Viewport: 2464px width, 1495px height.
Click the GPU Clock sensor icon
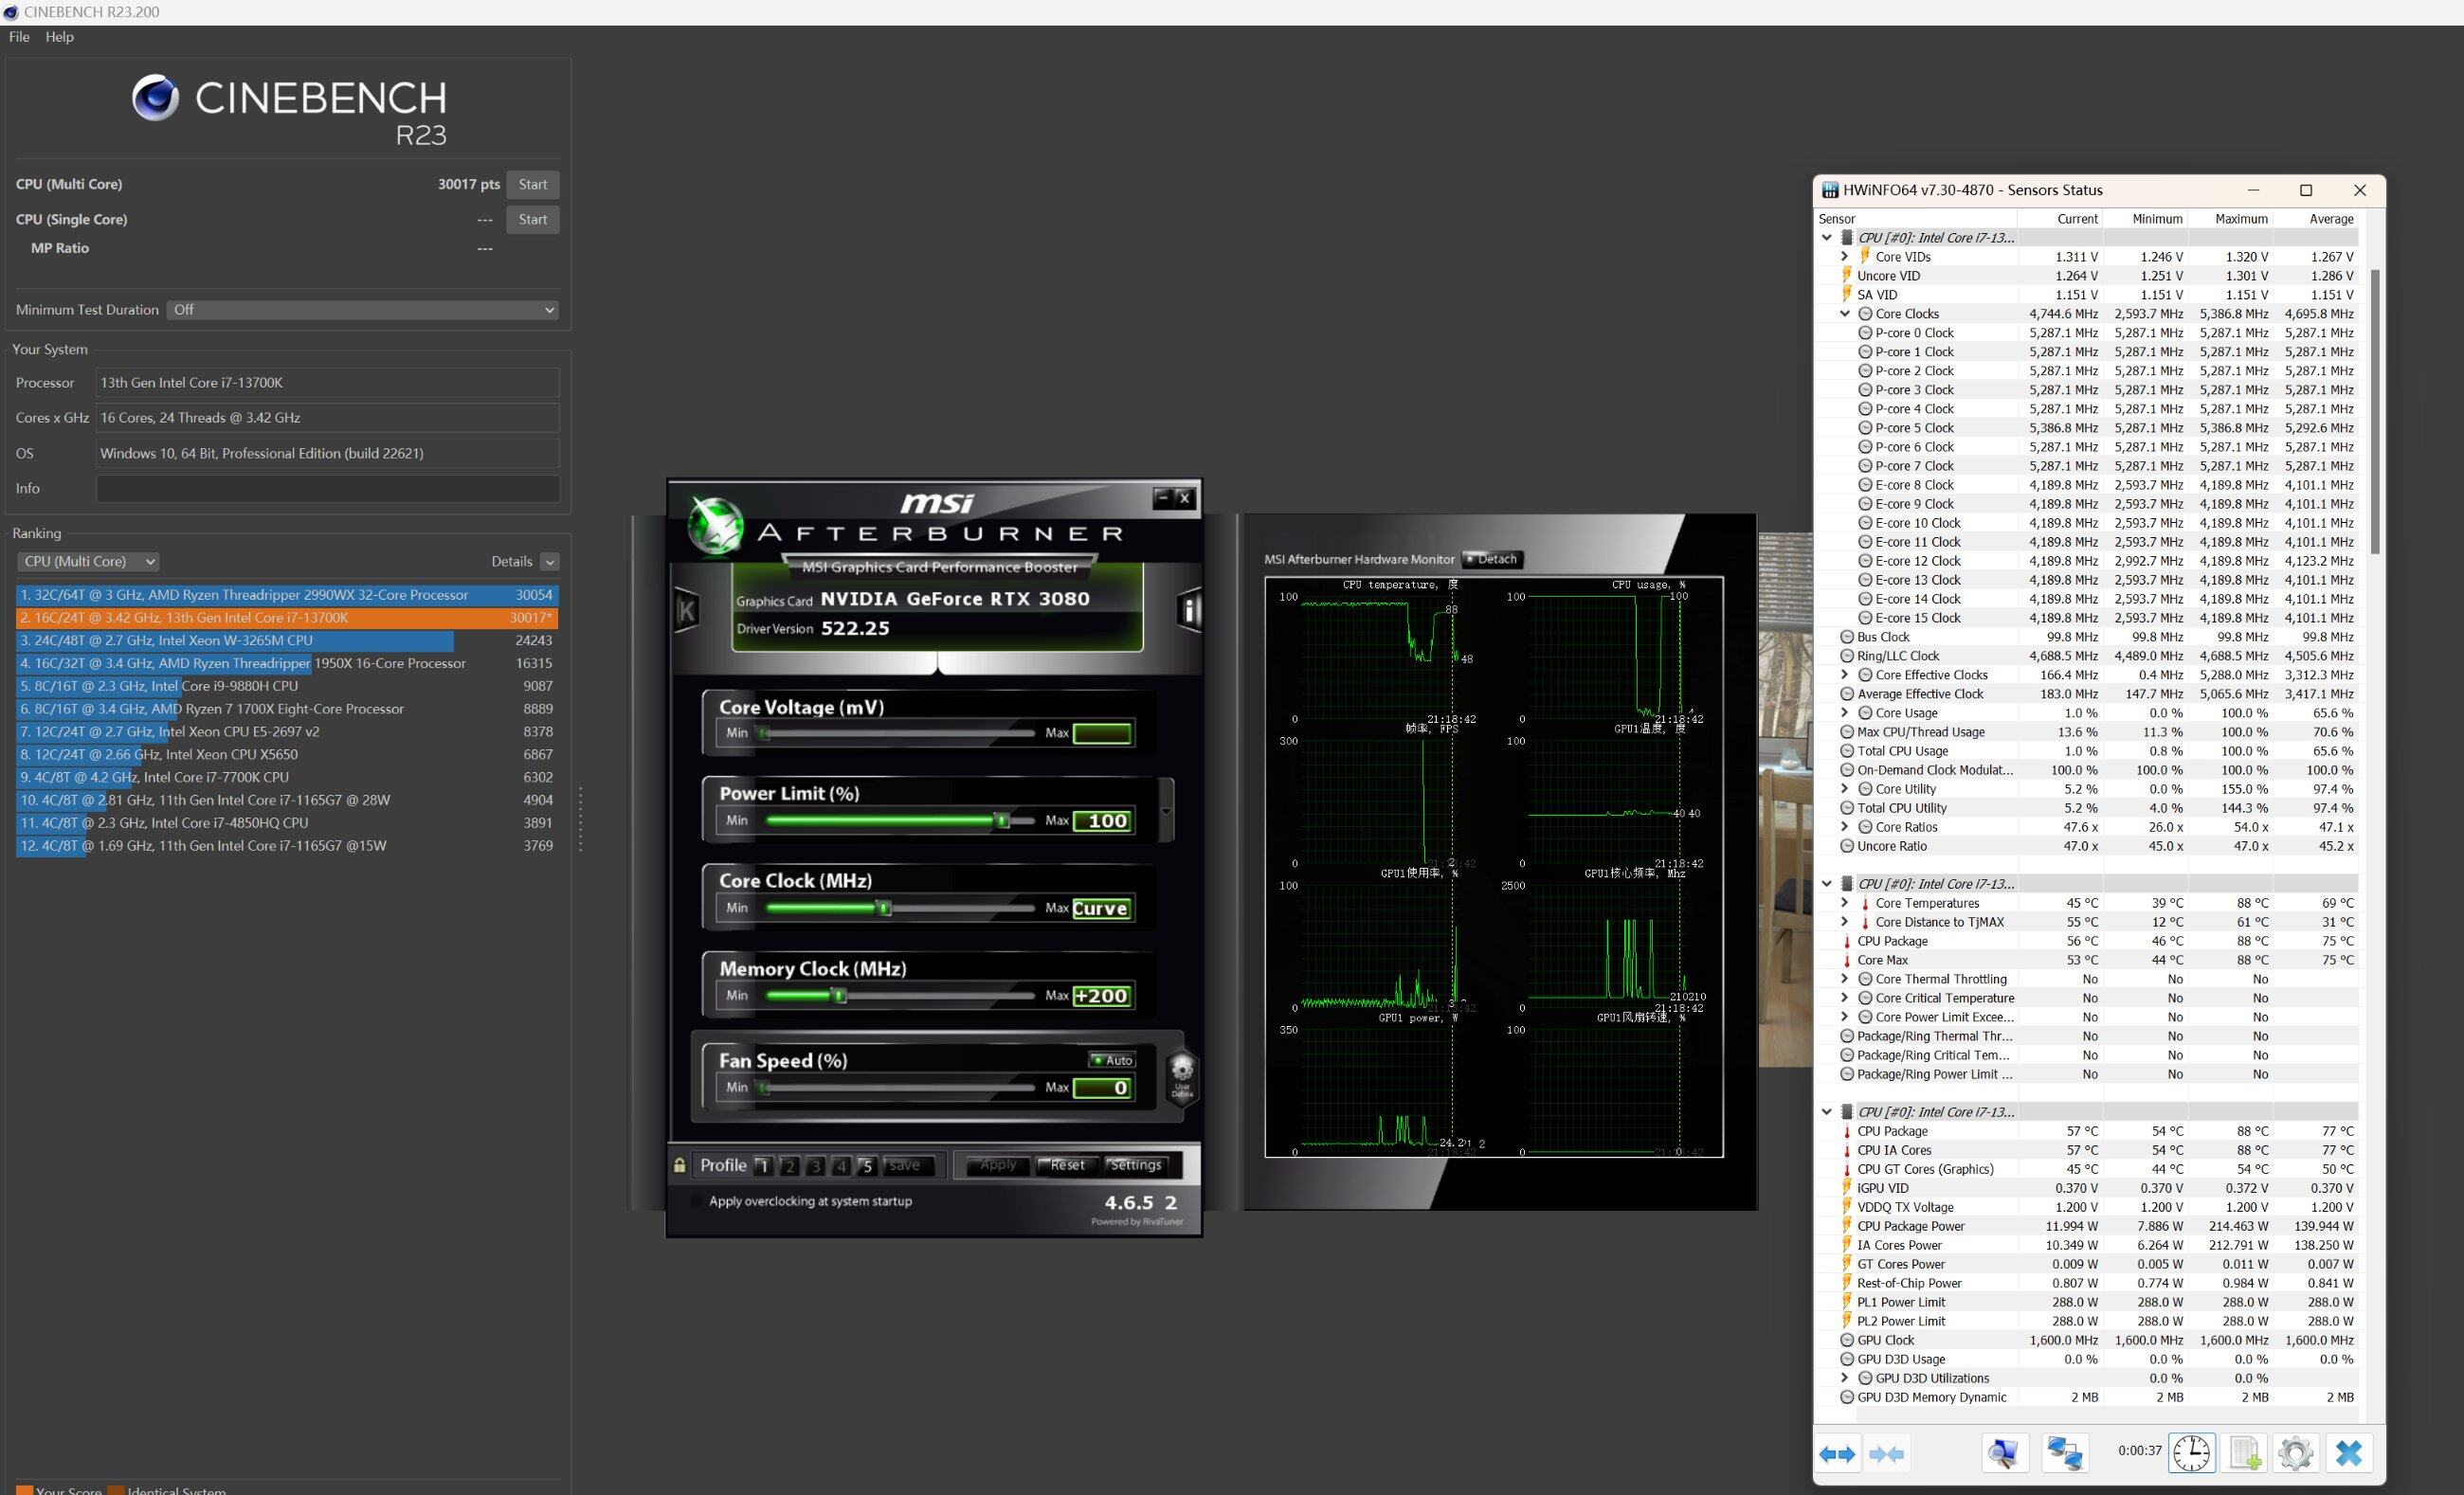click(x=1847, y=1340)
